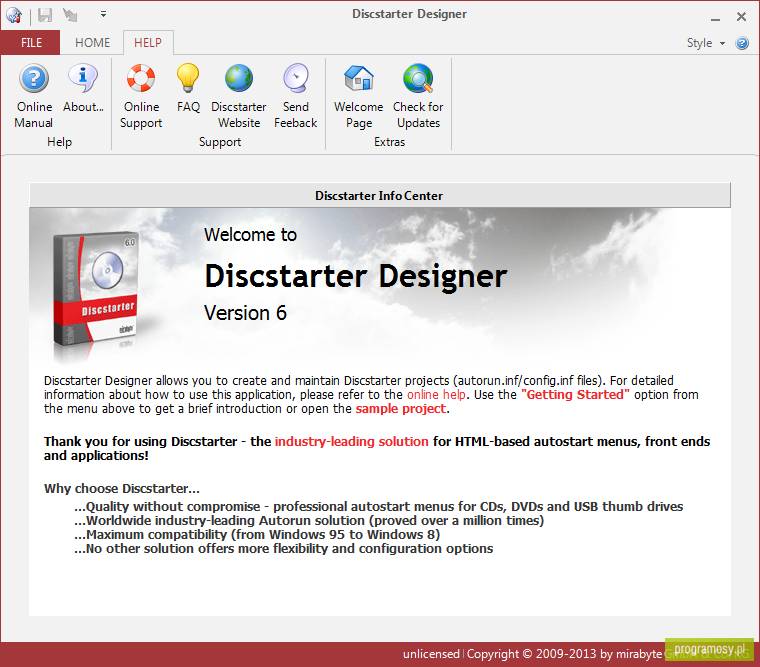Check for Updates
Viewport: 760px width, 667px height.
pos(418,96)
